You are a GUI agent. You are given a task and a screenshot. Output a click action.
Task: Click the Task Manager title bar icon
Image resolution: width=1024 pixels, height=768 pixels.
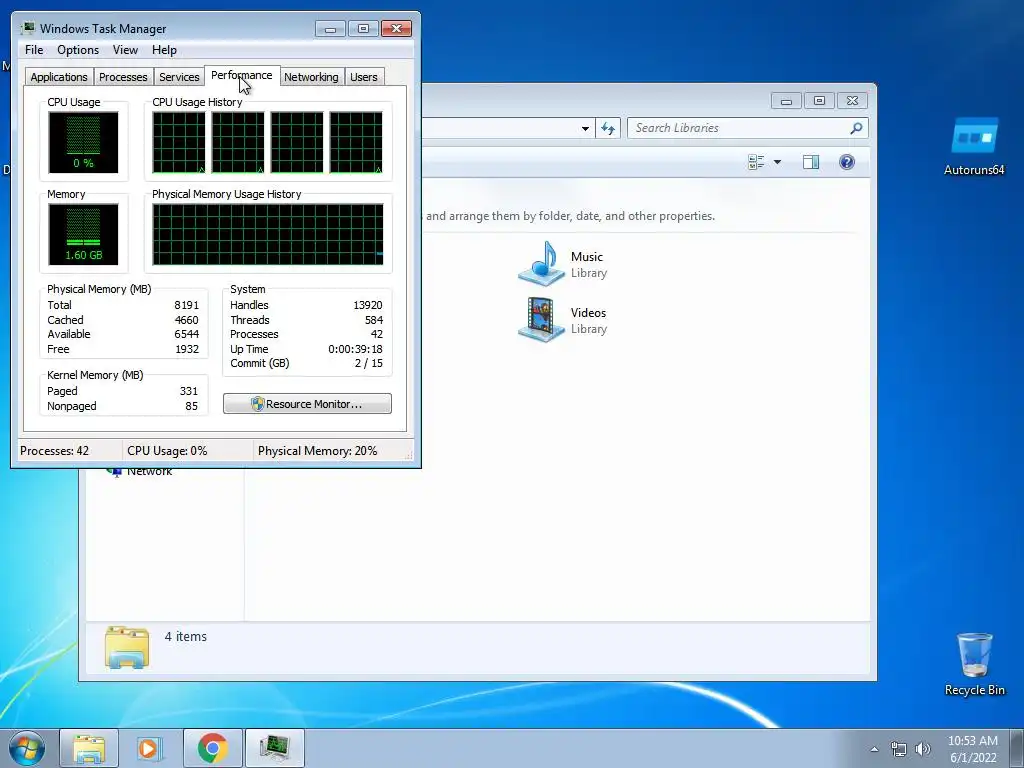pyautogui.click(x=28, y=28)
